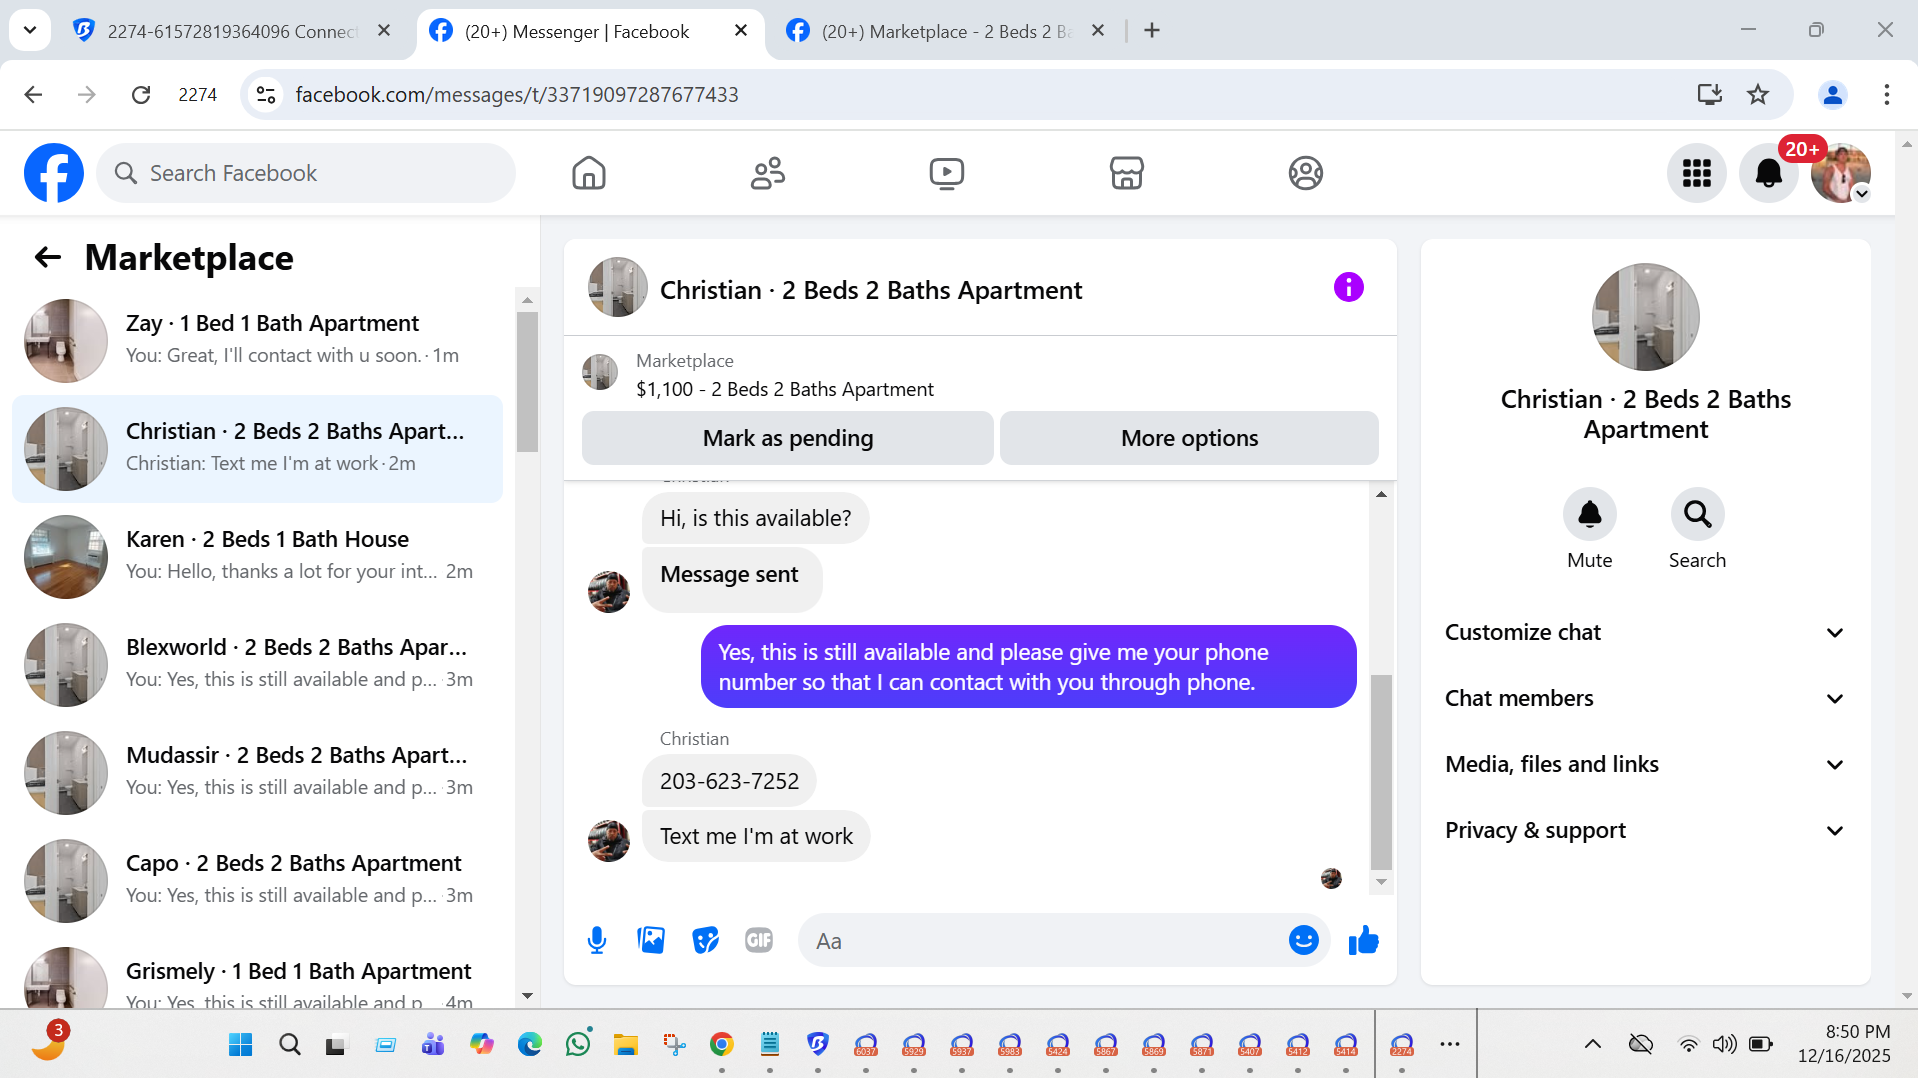The image size is (1918, 1078).
Task: Bookmark this page with the star icon
Action: coord(1758,94)
